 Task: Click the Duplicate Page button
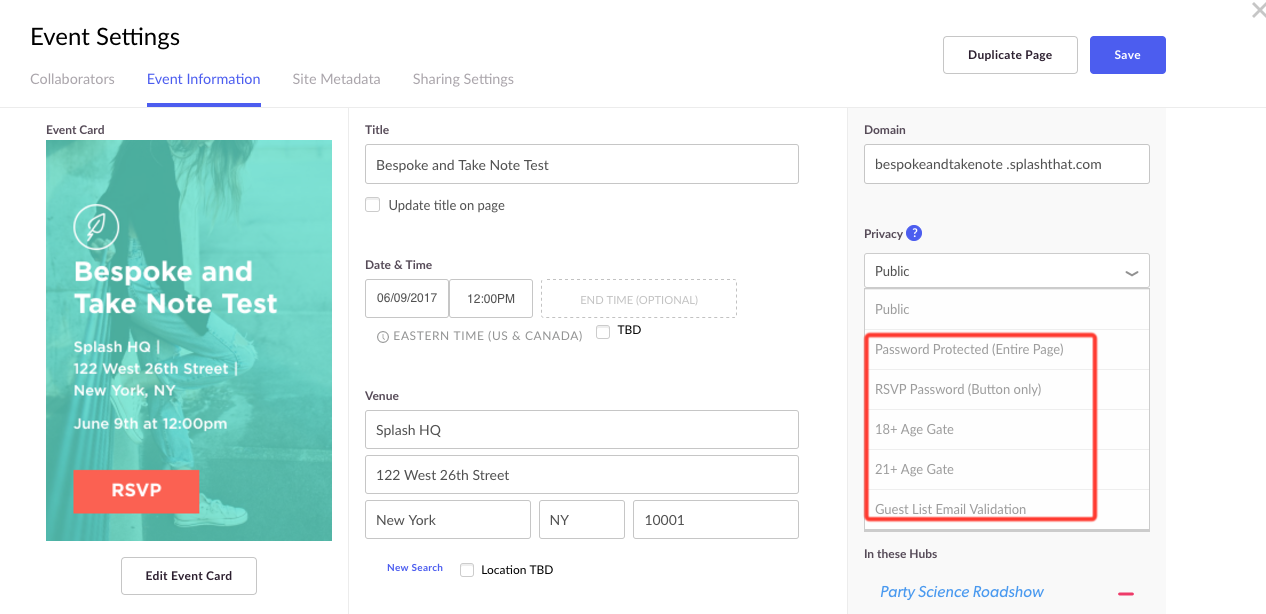(1010, 55)
